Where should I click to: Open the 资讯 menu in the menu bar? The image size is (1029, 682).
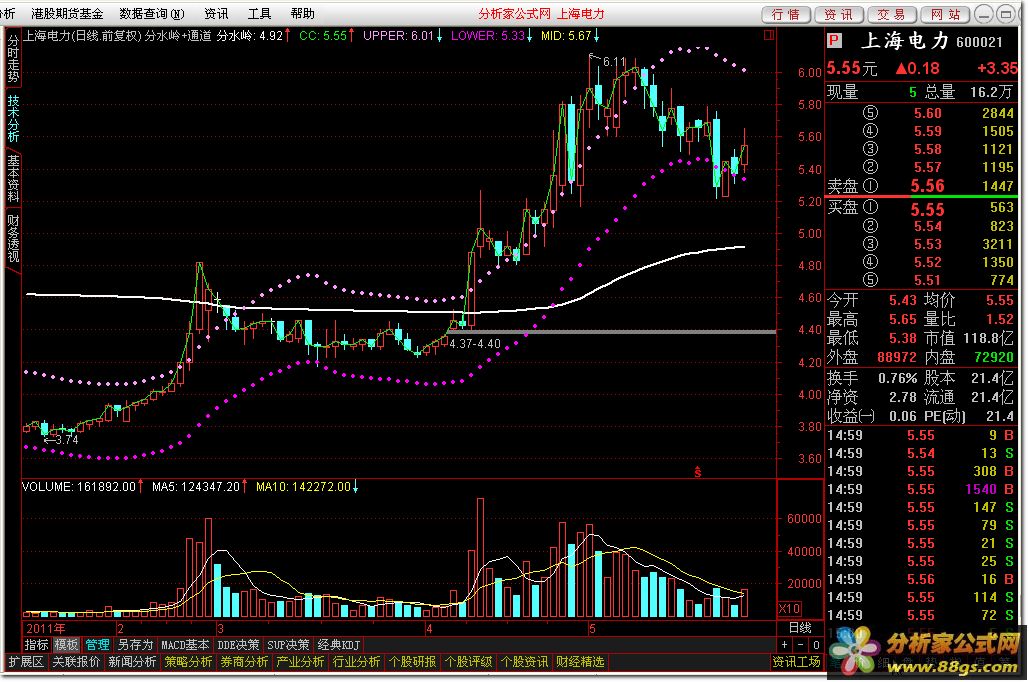[216, 13]
